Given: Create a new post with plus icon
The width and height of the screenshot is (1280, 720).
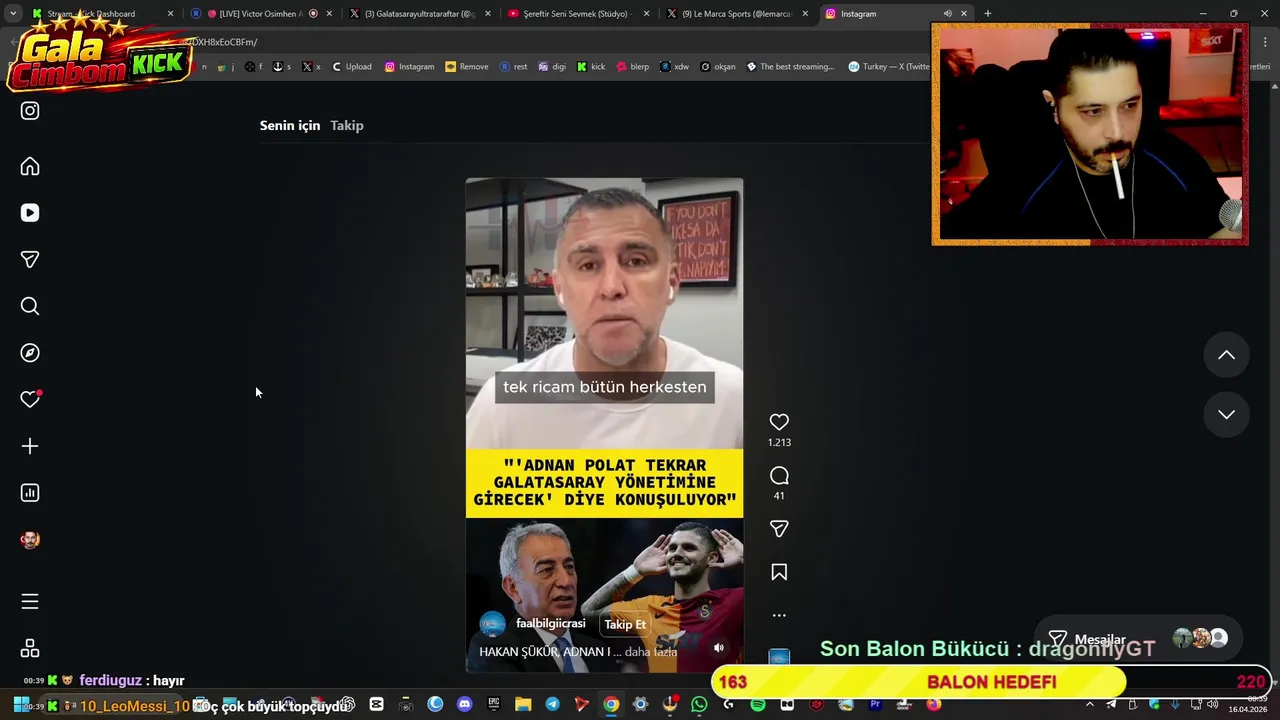Looking at the screenshot, I should (x=30, y=446).
